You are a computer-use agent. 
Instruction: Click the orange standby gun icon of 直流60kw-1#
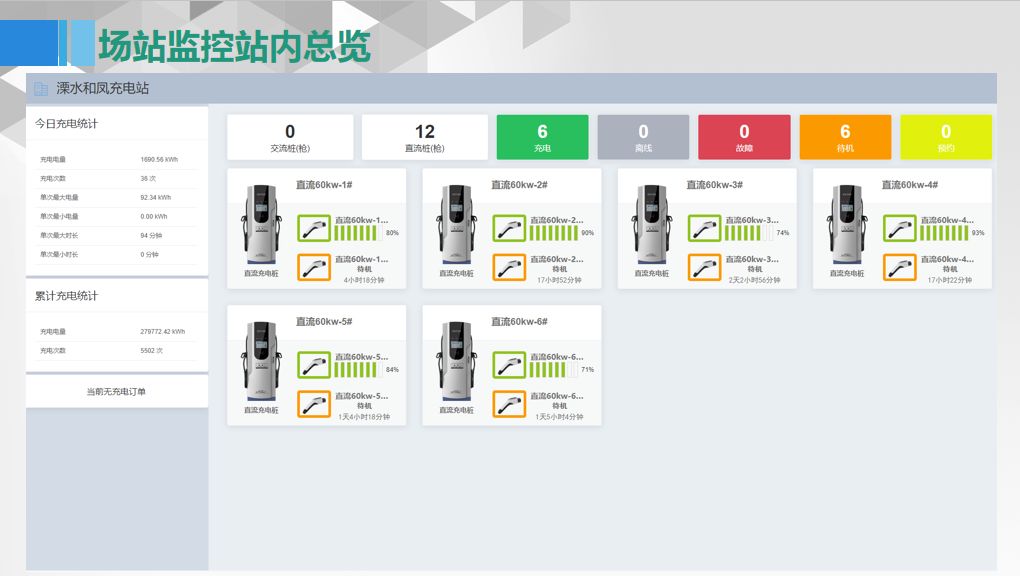(x=314, y=267)
